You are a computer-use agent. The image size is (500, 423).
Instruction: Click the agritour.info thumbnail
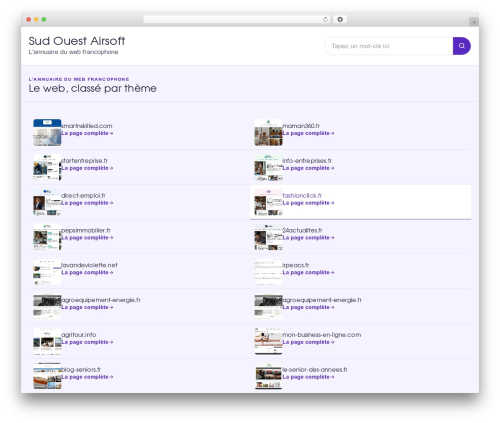tap(47, 341)
